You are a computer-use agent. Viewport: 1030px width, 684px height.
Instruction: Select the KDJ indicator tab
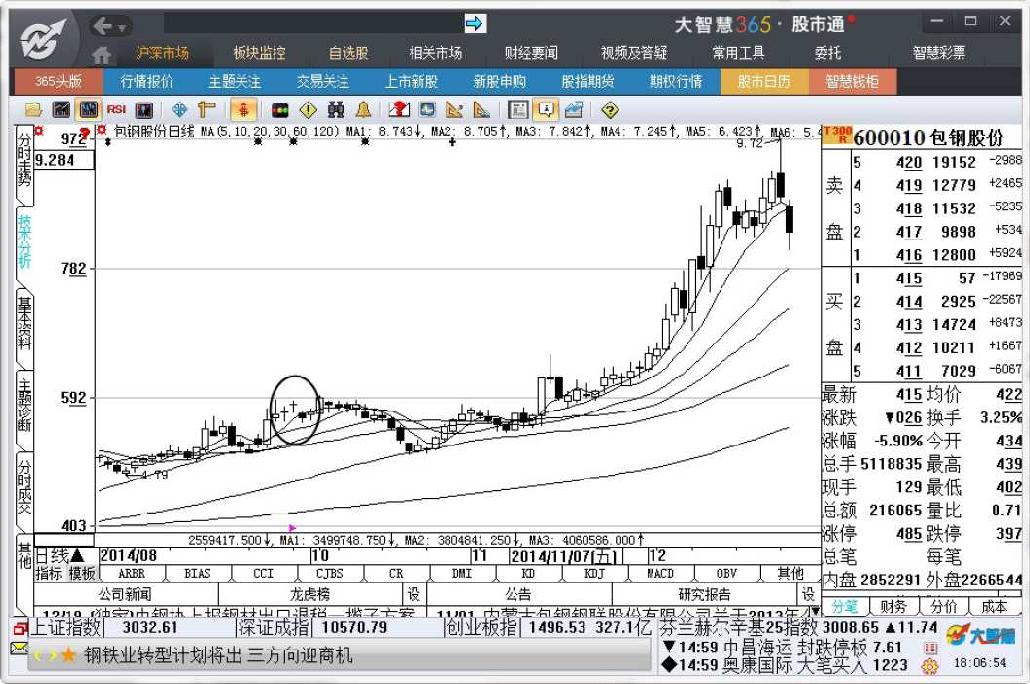click(x=594, y=574)
